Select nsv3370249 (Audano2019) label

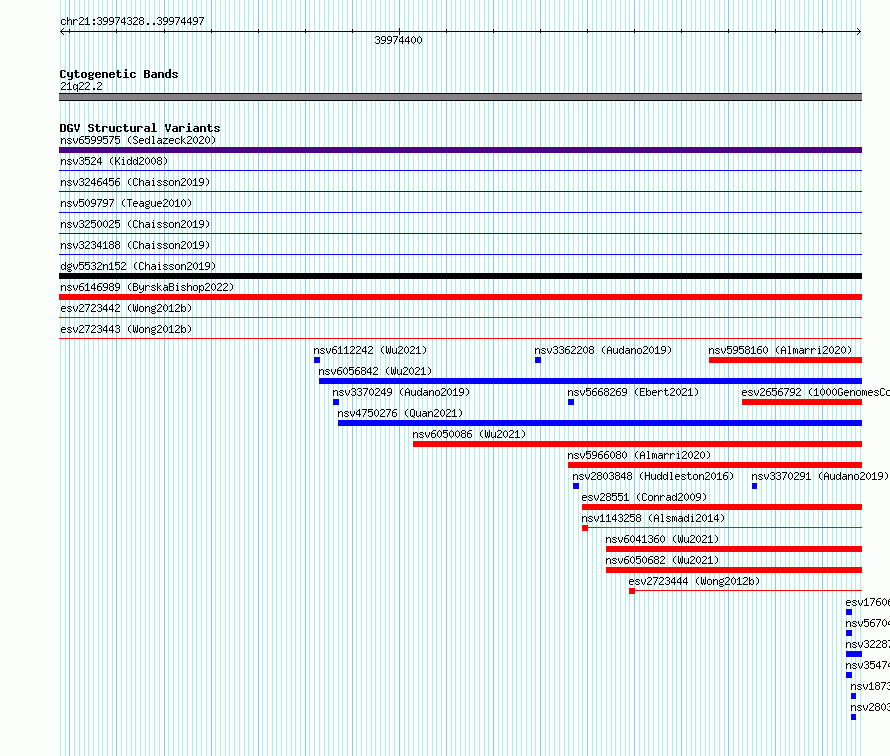(x=401, y=392)
